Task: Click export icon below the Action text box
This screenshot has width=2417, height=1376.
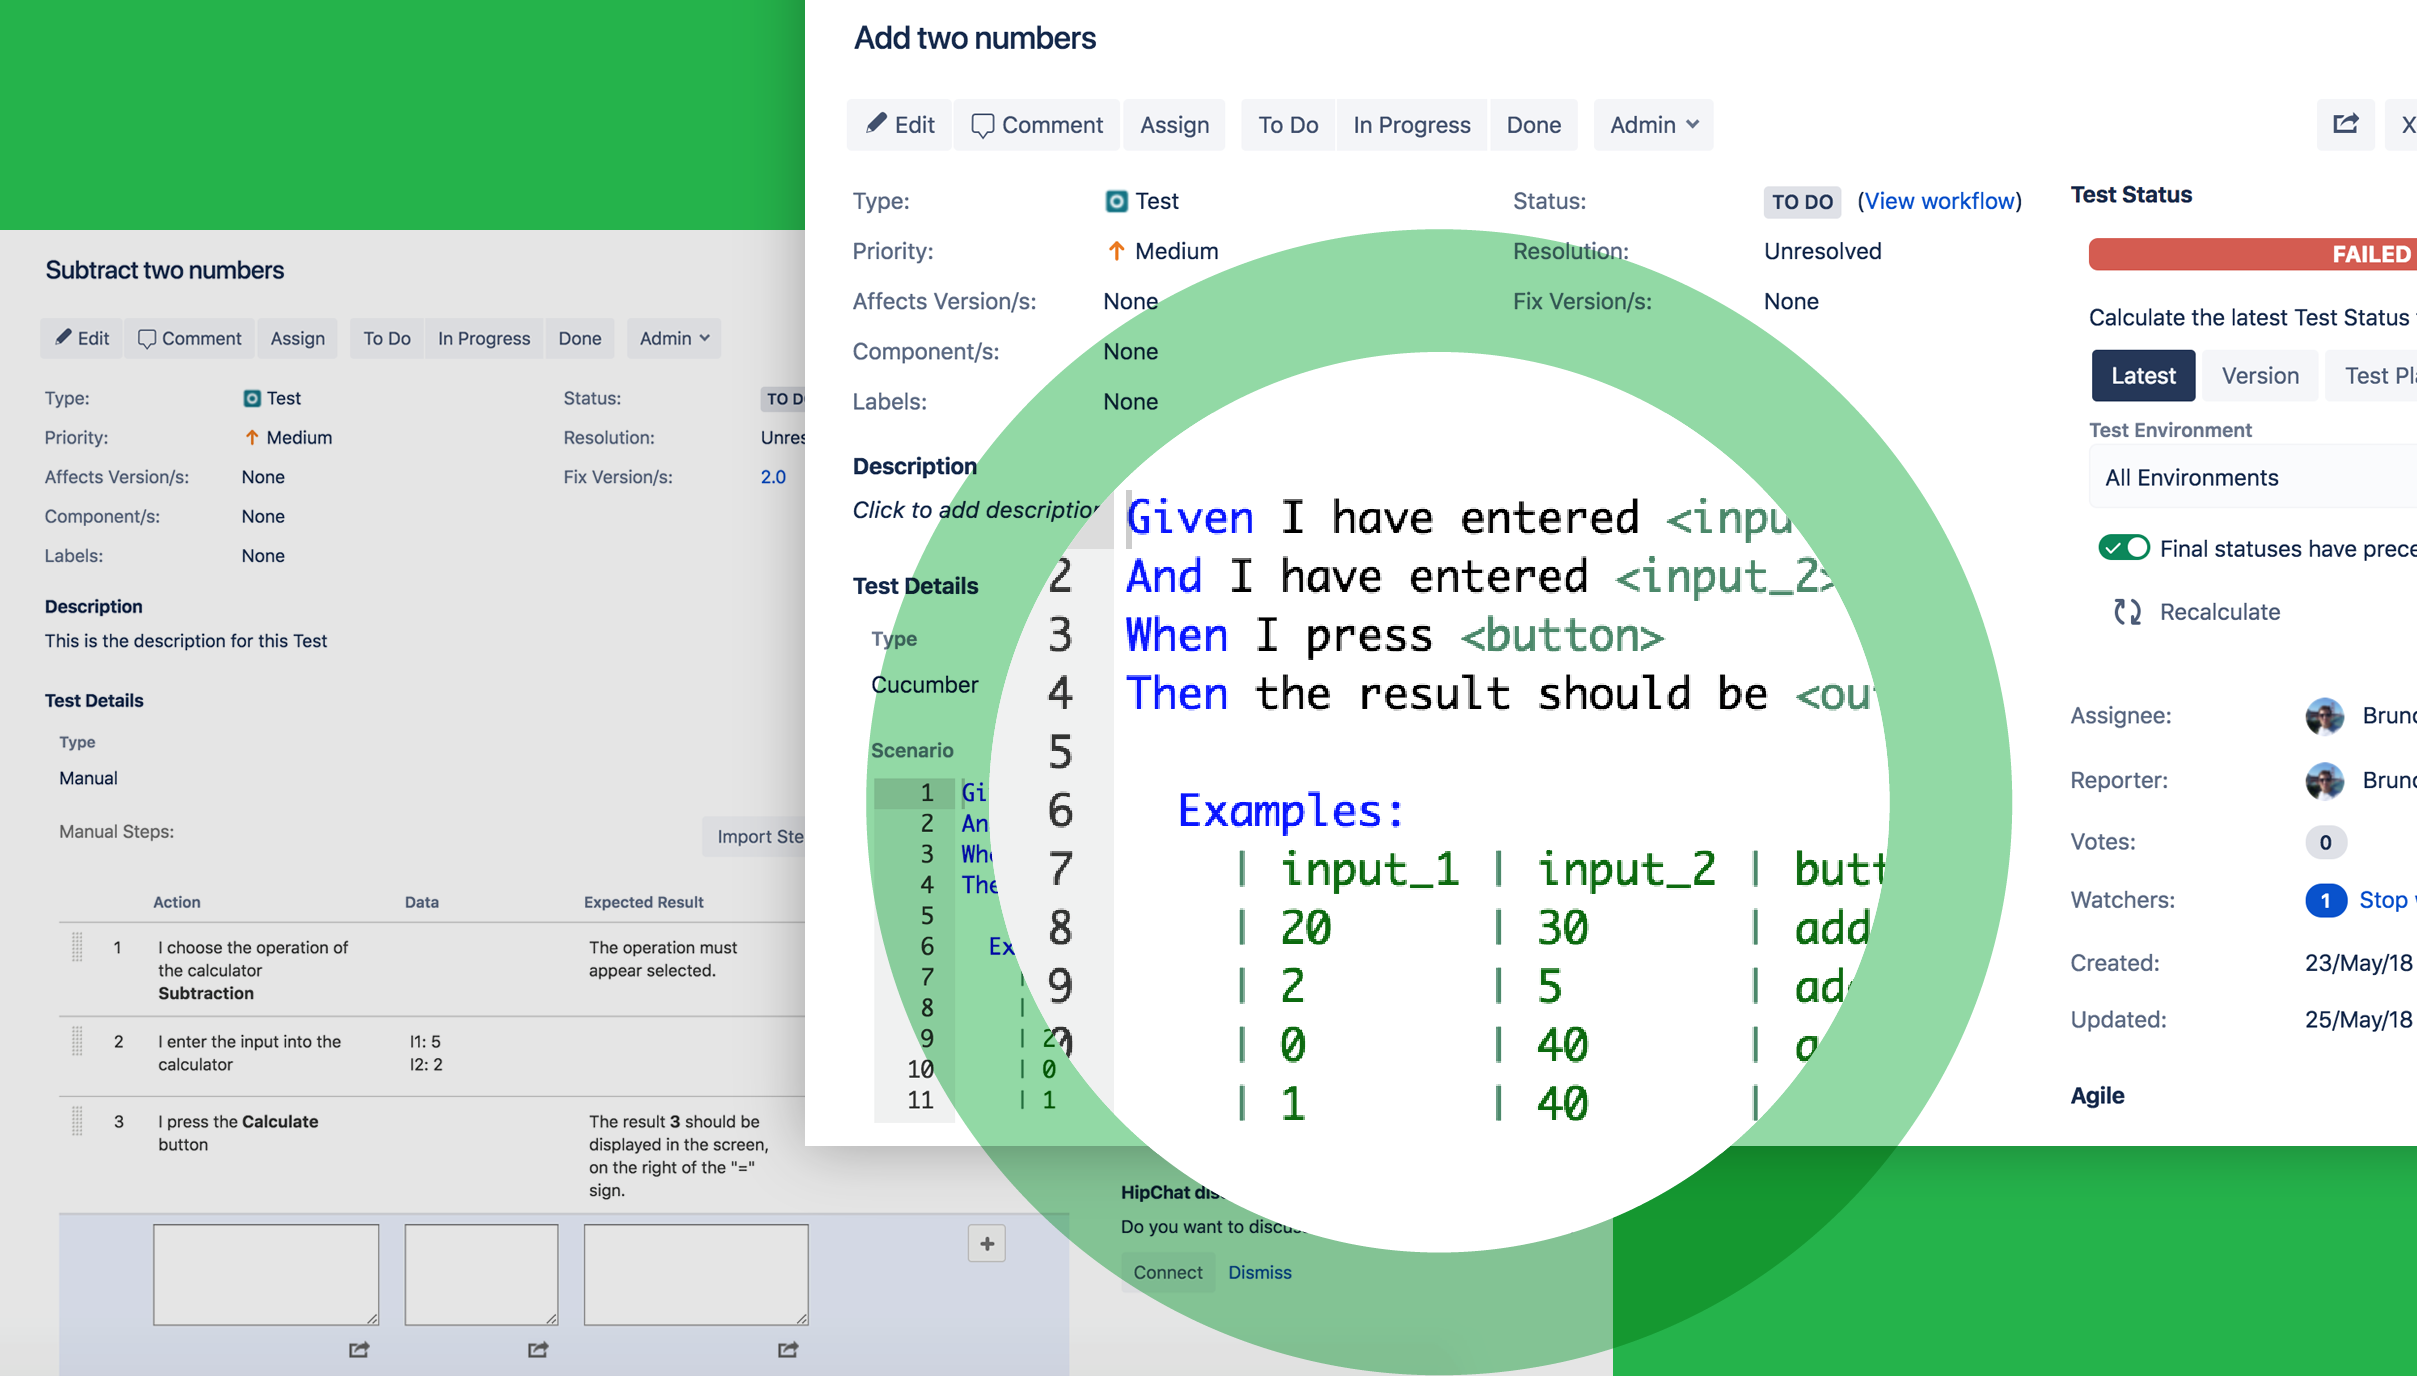Action: 359,1350
